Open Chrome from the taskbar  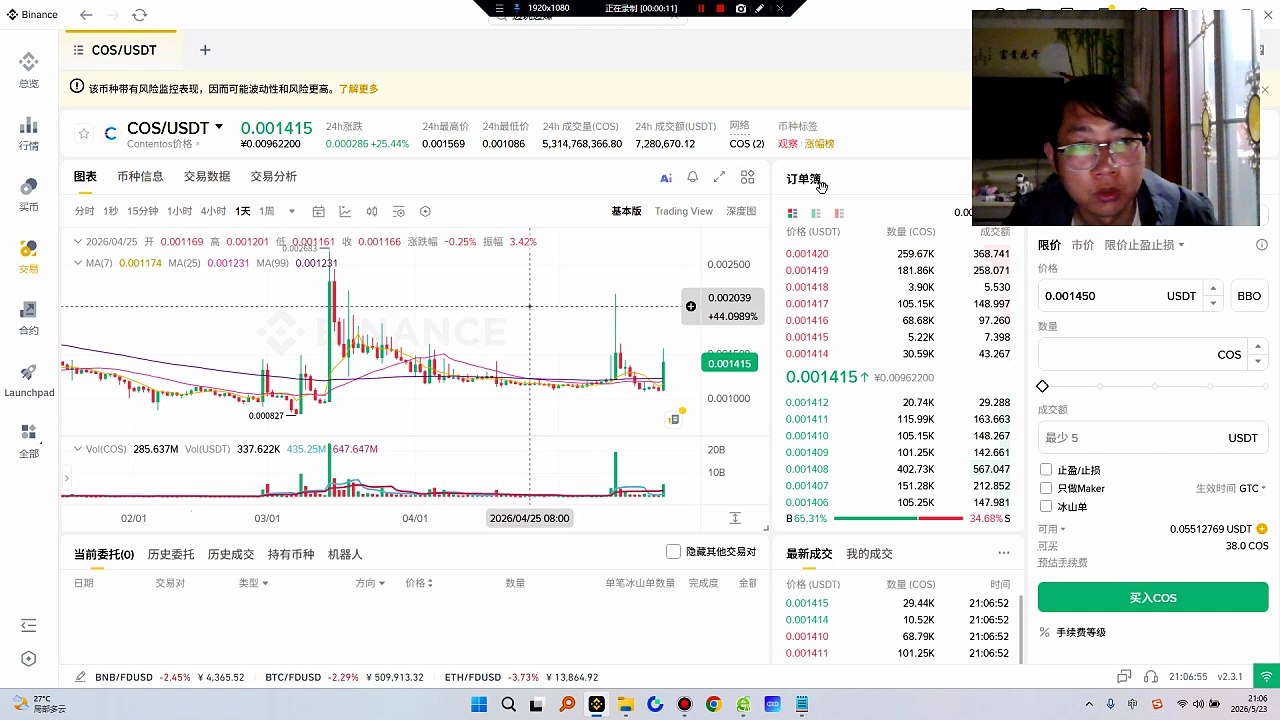(713, 704)
